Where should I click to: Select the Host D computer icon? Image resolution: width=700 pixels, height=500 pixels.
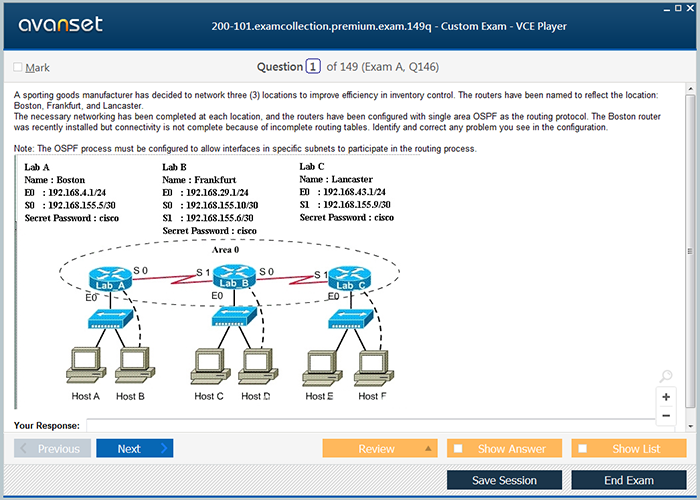point(258,367)
